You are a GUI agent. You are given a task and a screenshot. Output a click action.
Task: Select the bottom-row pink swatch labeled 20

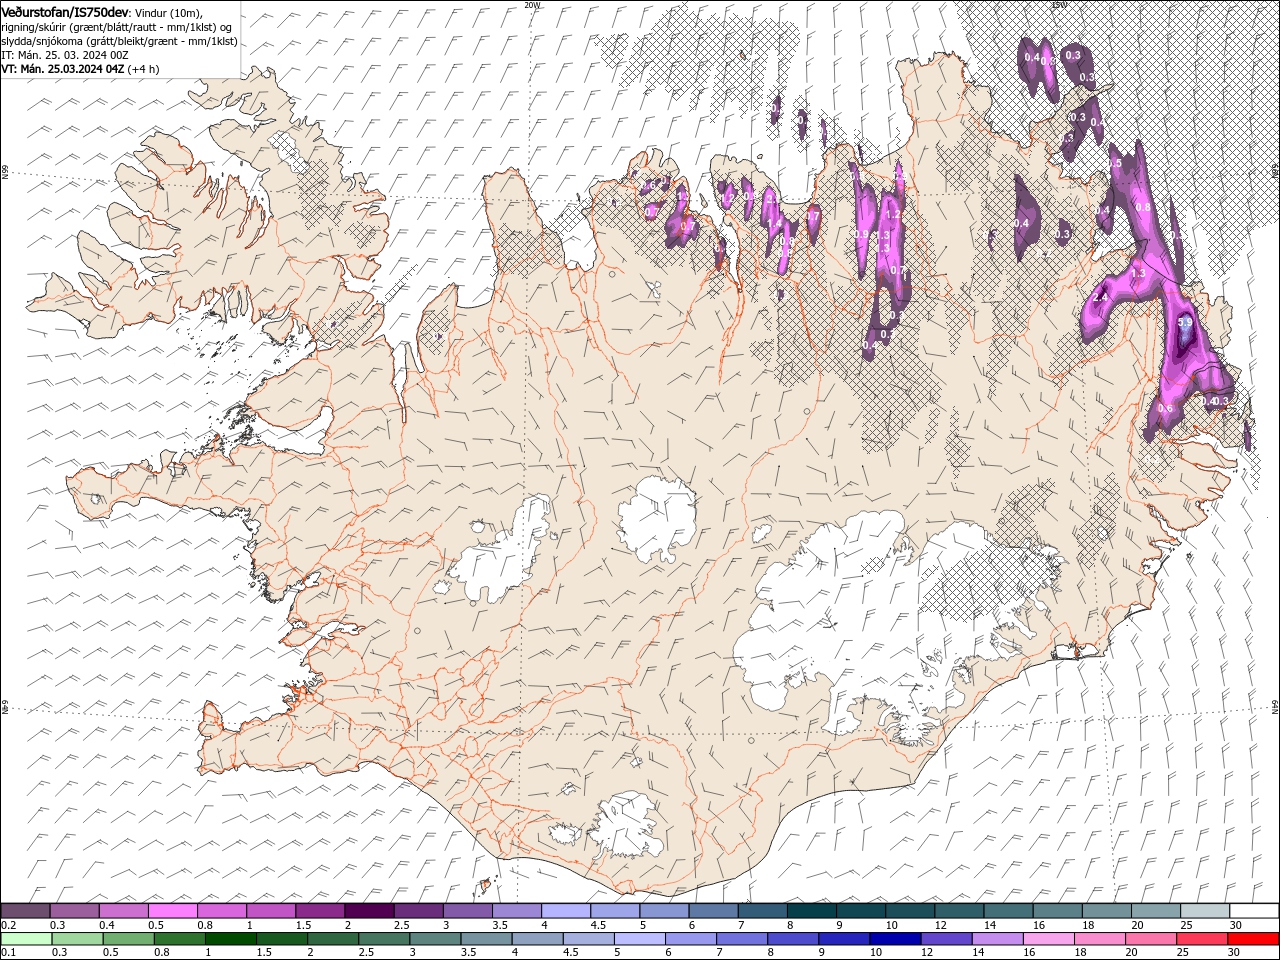tap(1151, 939)
